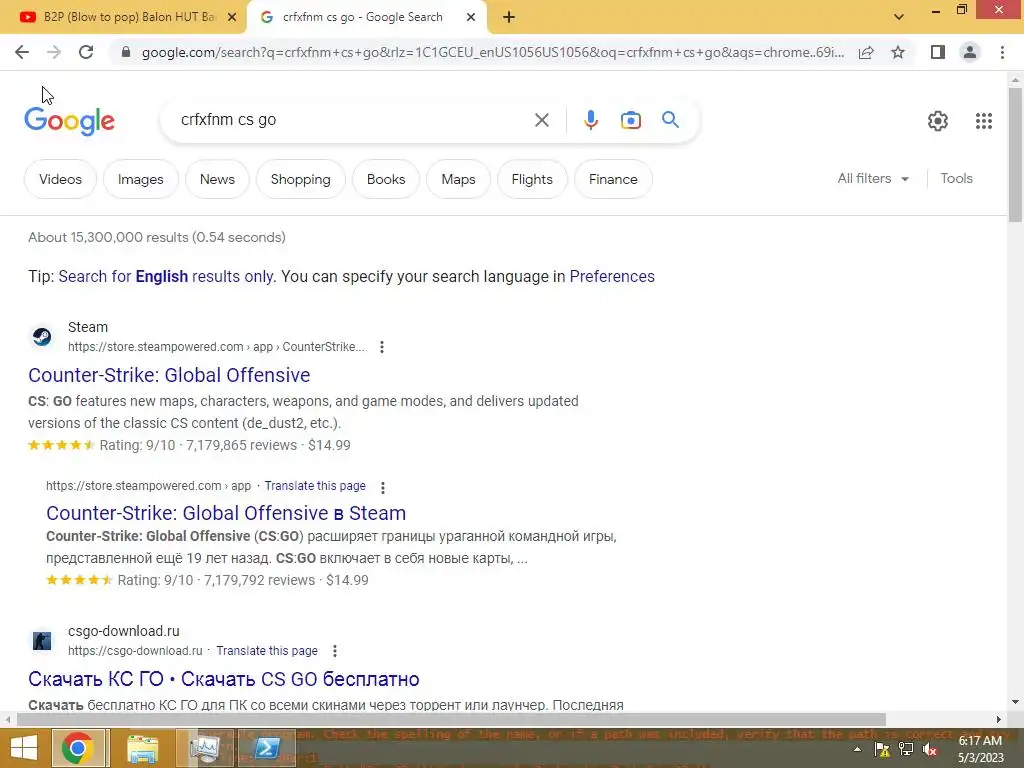Screen dimensions: 1024x768
Task: Open File Explorer from the taskbar
Action: click(142, 748)
